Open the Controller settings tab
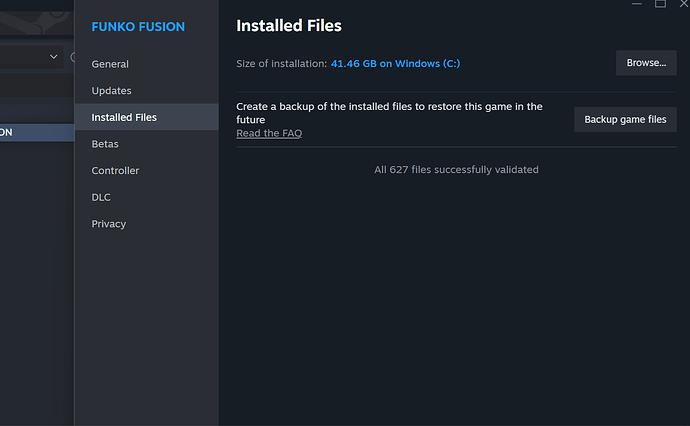This screenshot has width=690, height=426. point(115,171)
